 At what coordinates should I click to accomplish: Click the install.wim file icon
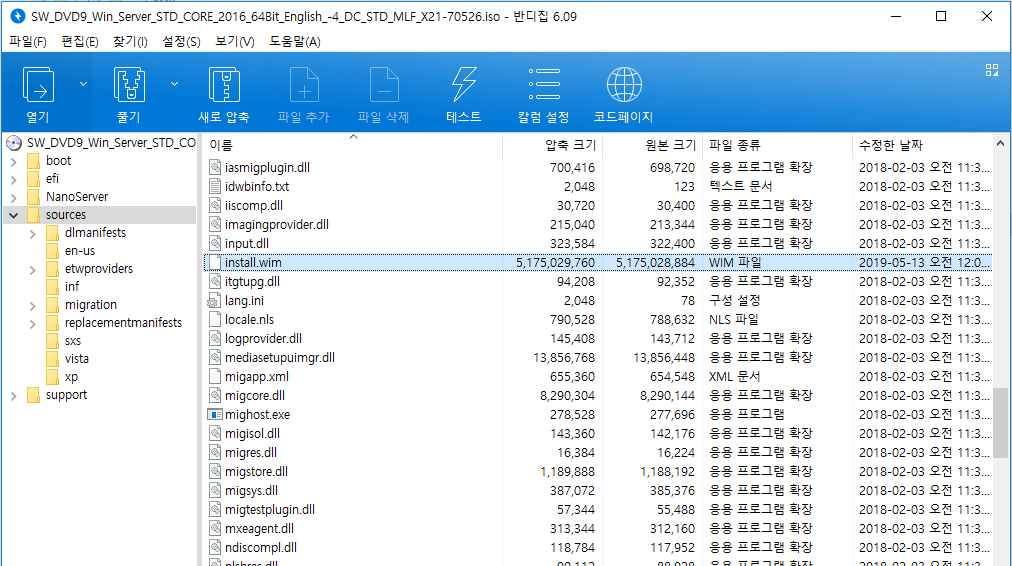tap(215, 263)
